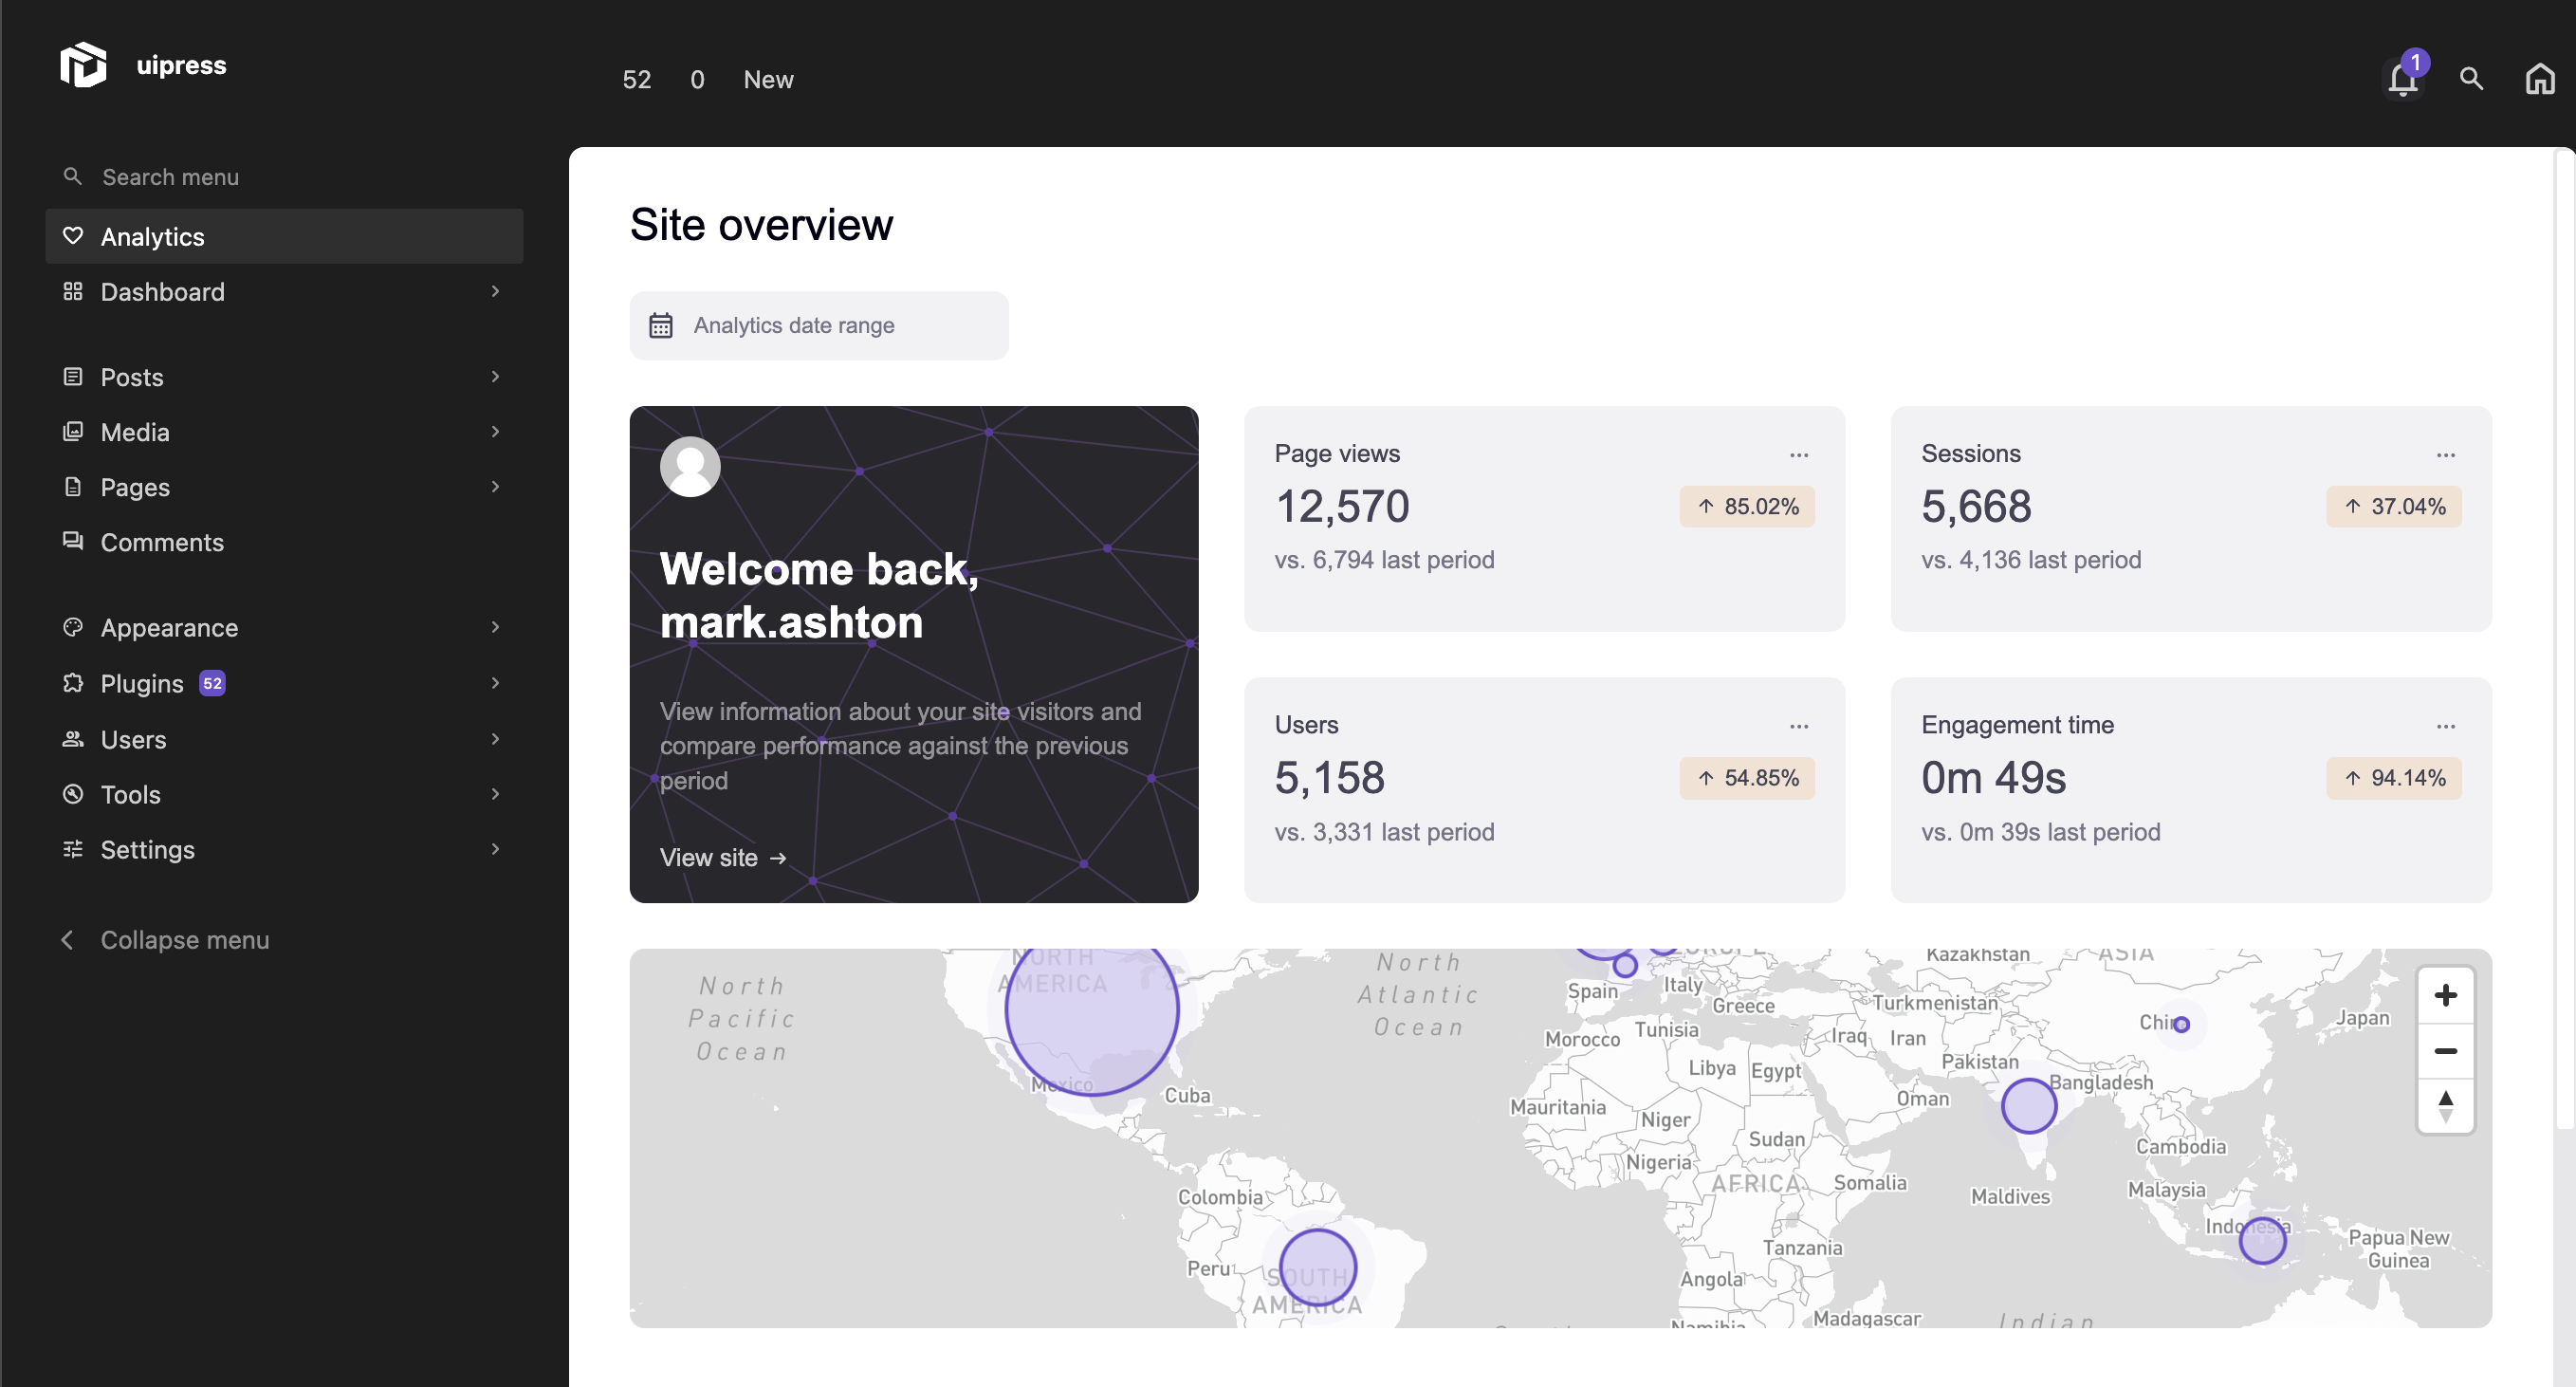2576x1387 pixels.
Task: Click the Page views options menu
Action: click(x=1799, y=454)
